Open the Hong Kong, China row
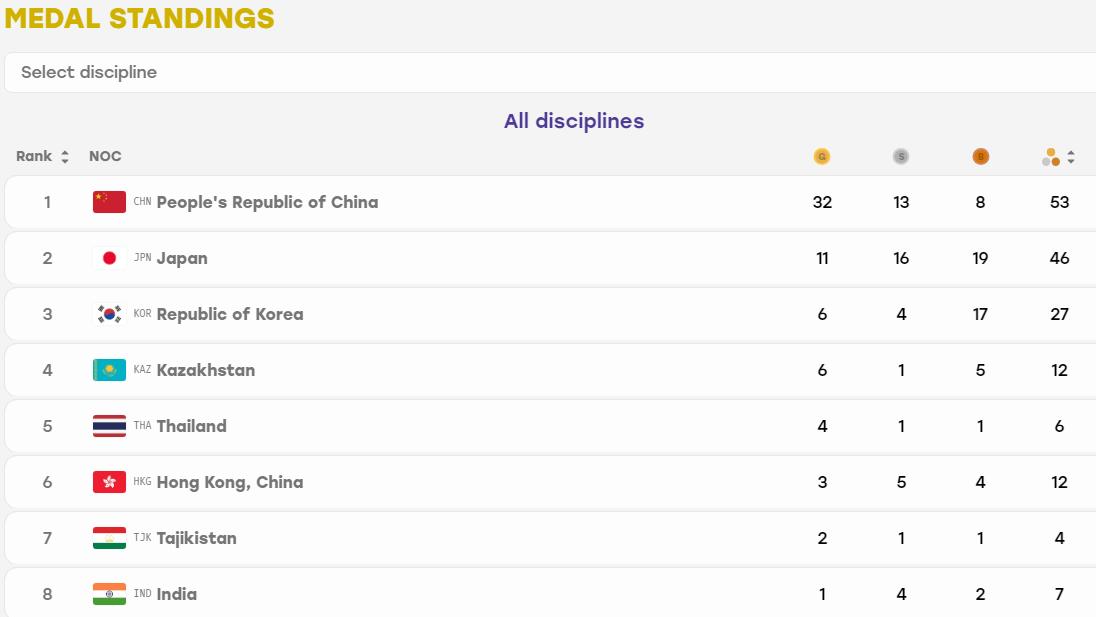 [x=550, y=482]
